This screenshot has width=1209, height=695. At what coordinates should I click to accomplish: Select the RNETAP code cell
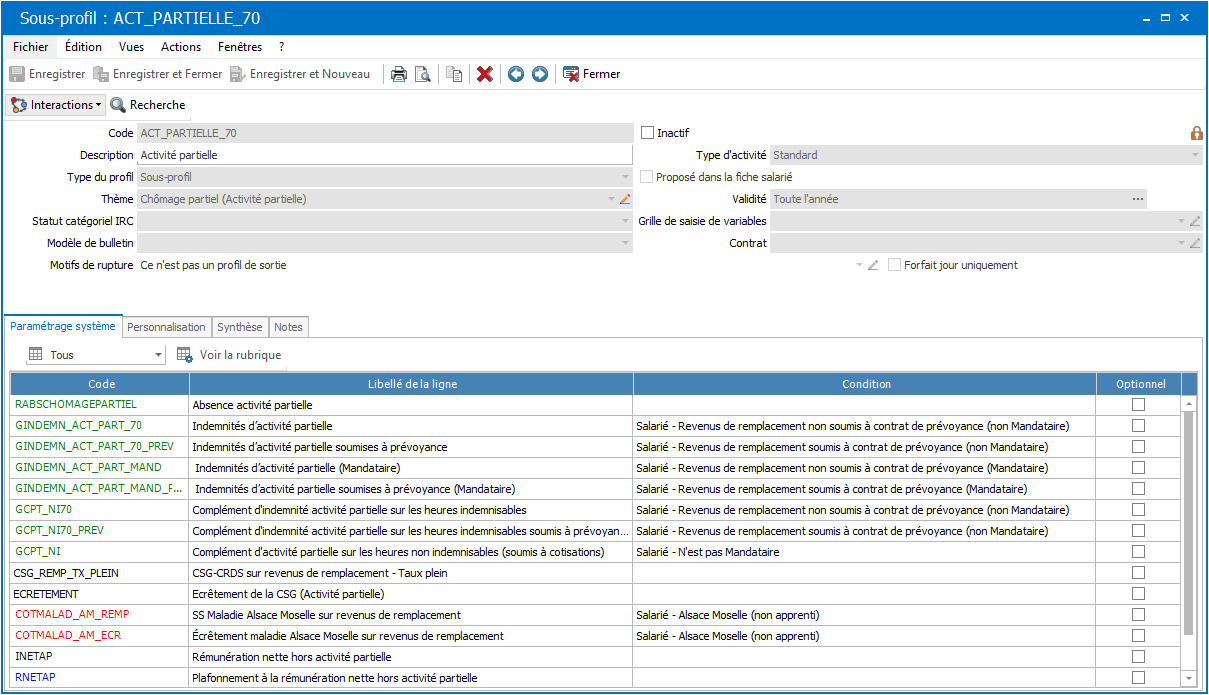coord(100,678)
